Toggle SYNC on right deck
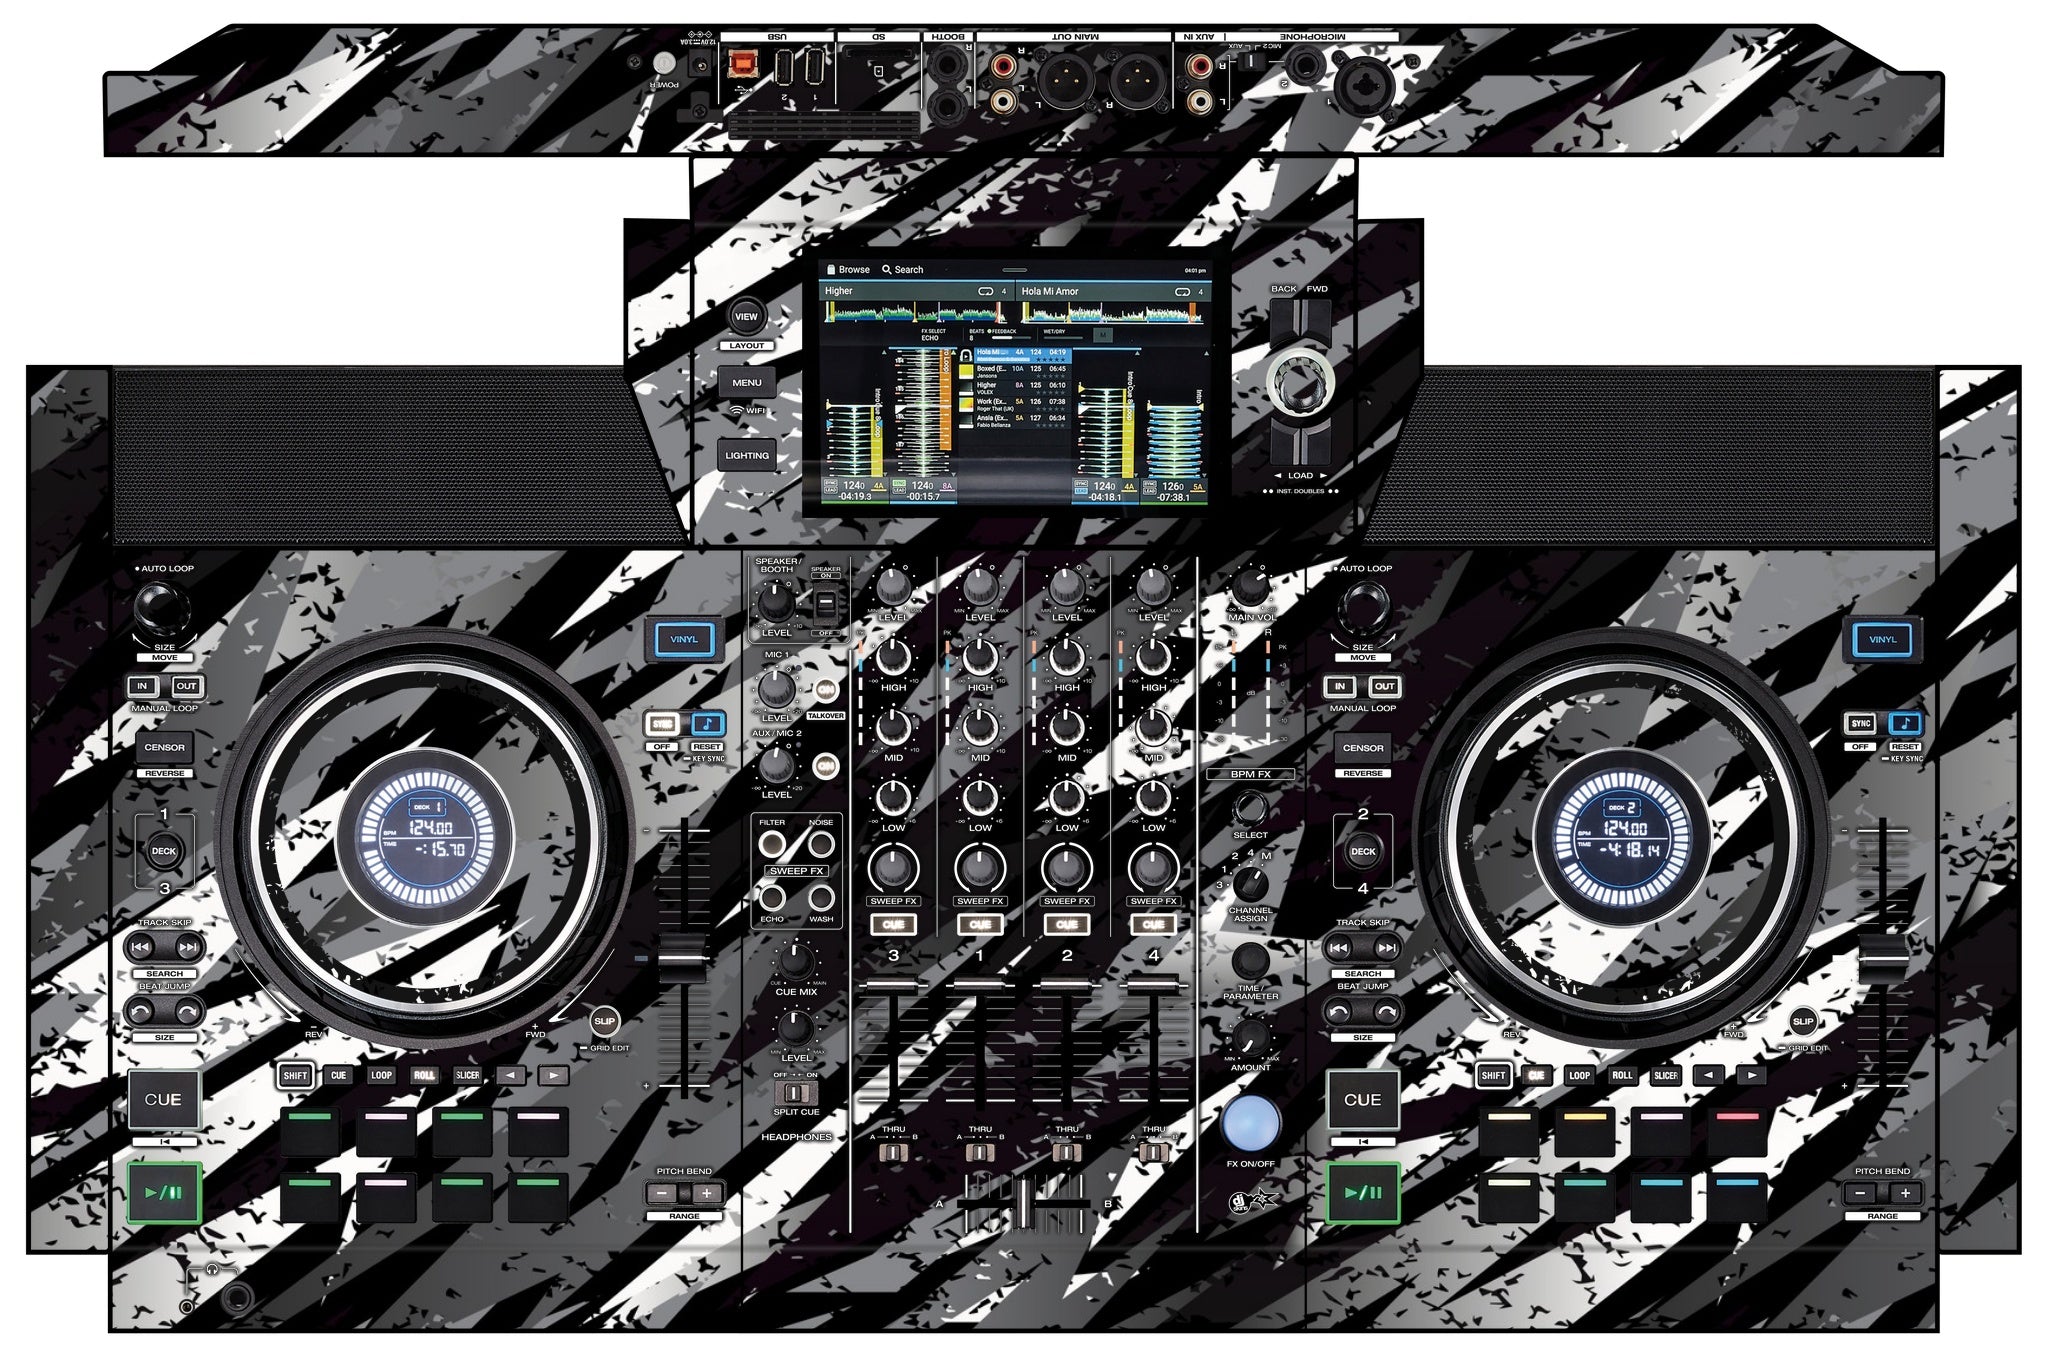This screenshot has width=2048, height=1361. click(x=1860, y=724)
